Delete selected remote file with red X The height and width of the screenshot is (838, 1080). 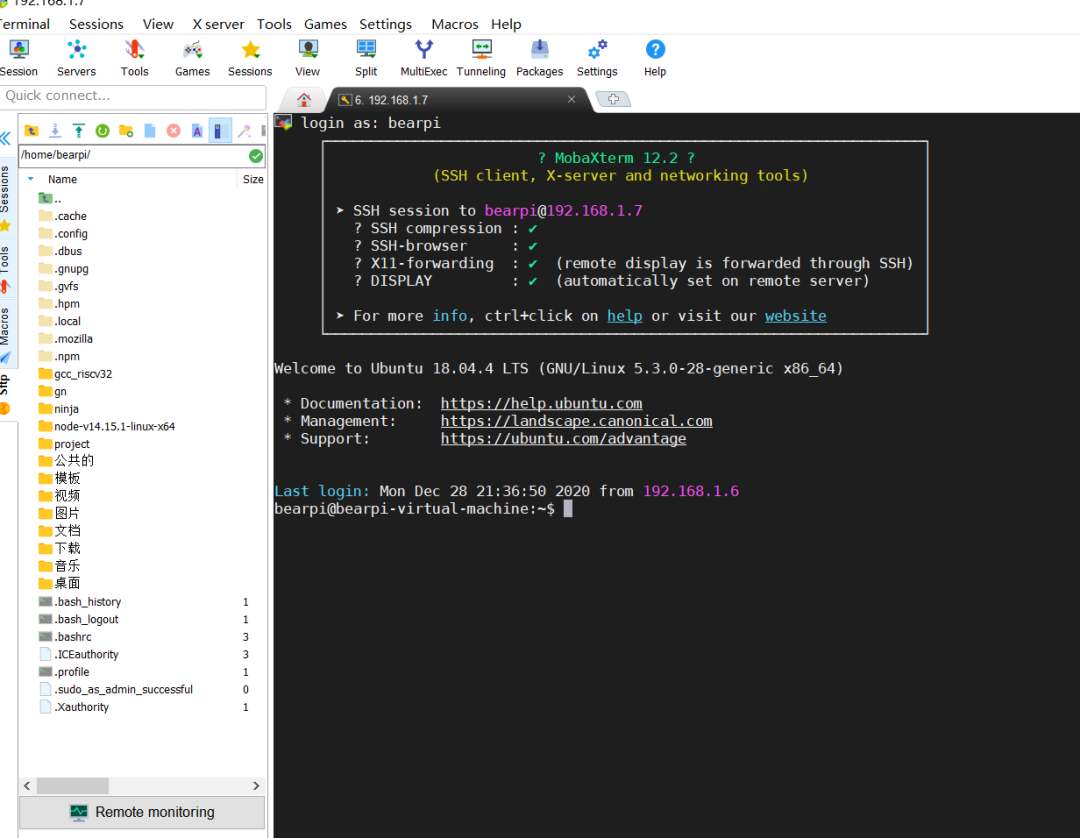coord(173,131)
